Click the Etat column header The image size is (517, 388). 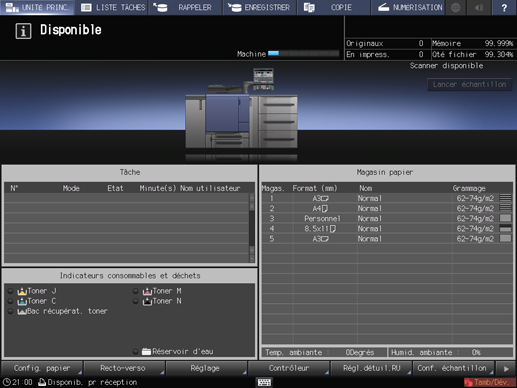pos(115,188)
